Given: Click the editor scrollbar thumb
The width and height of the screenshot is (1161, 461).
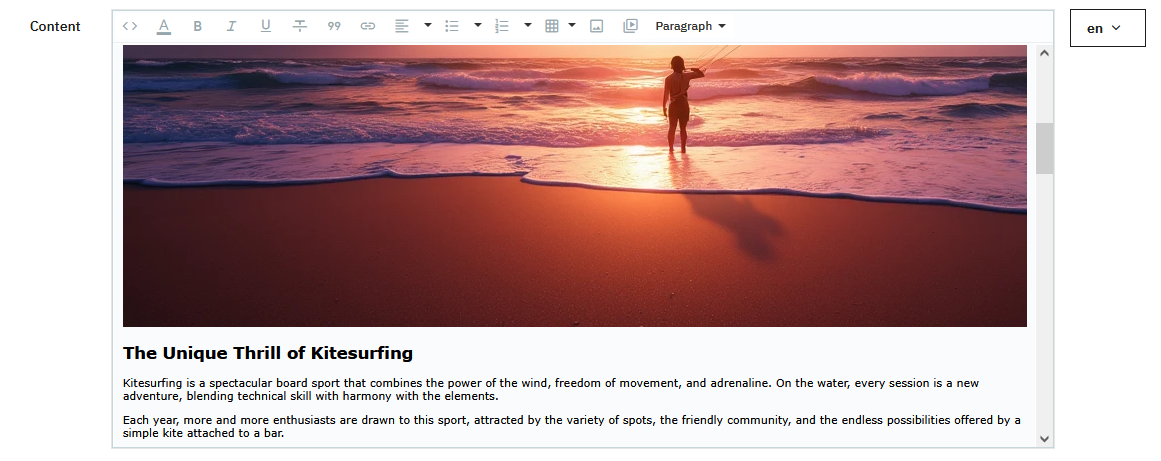Looking at the screenshot, I should point(1044,149).
